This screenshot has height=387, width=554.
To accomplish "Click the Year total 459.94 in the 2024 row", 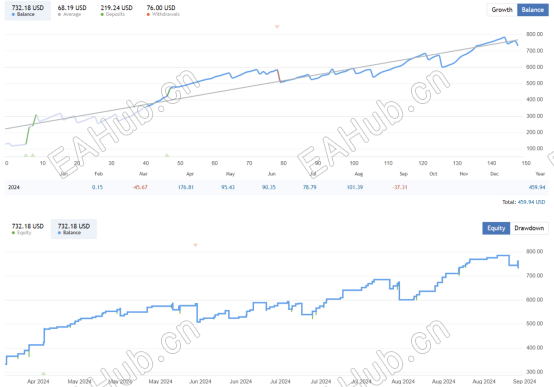I will (537, 187).
